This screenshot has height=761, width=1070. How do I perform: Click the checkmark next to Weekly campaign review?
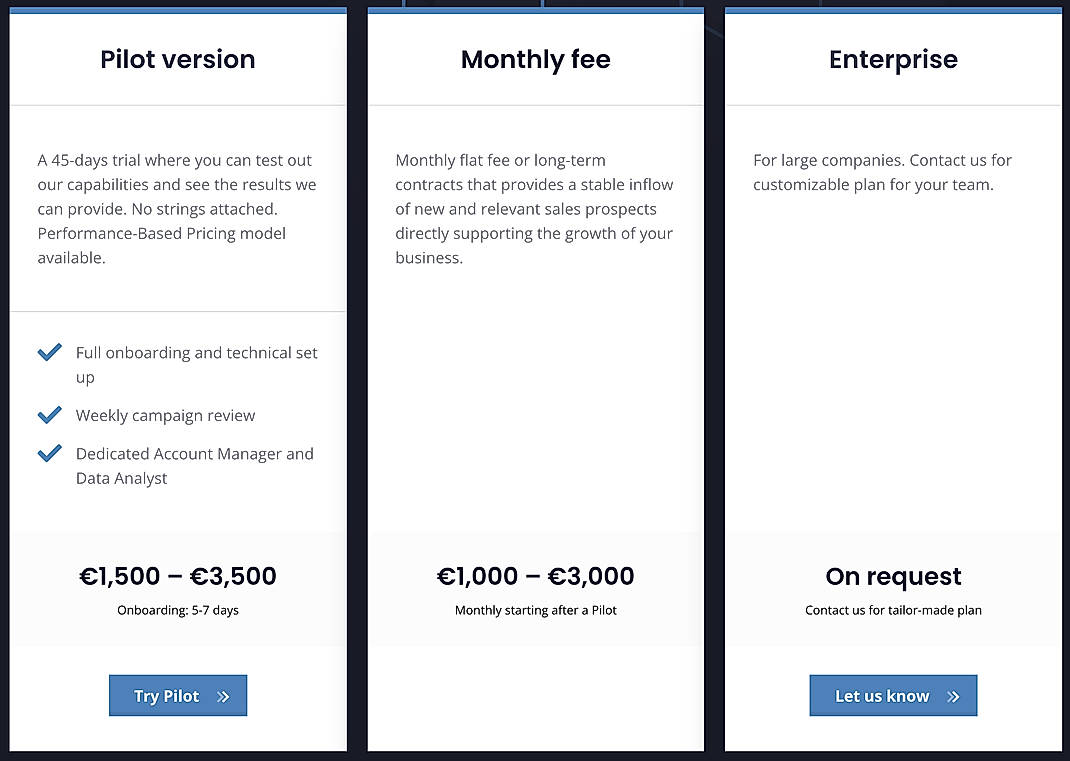click(49, 414)
